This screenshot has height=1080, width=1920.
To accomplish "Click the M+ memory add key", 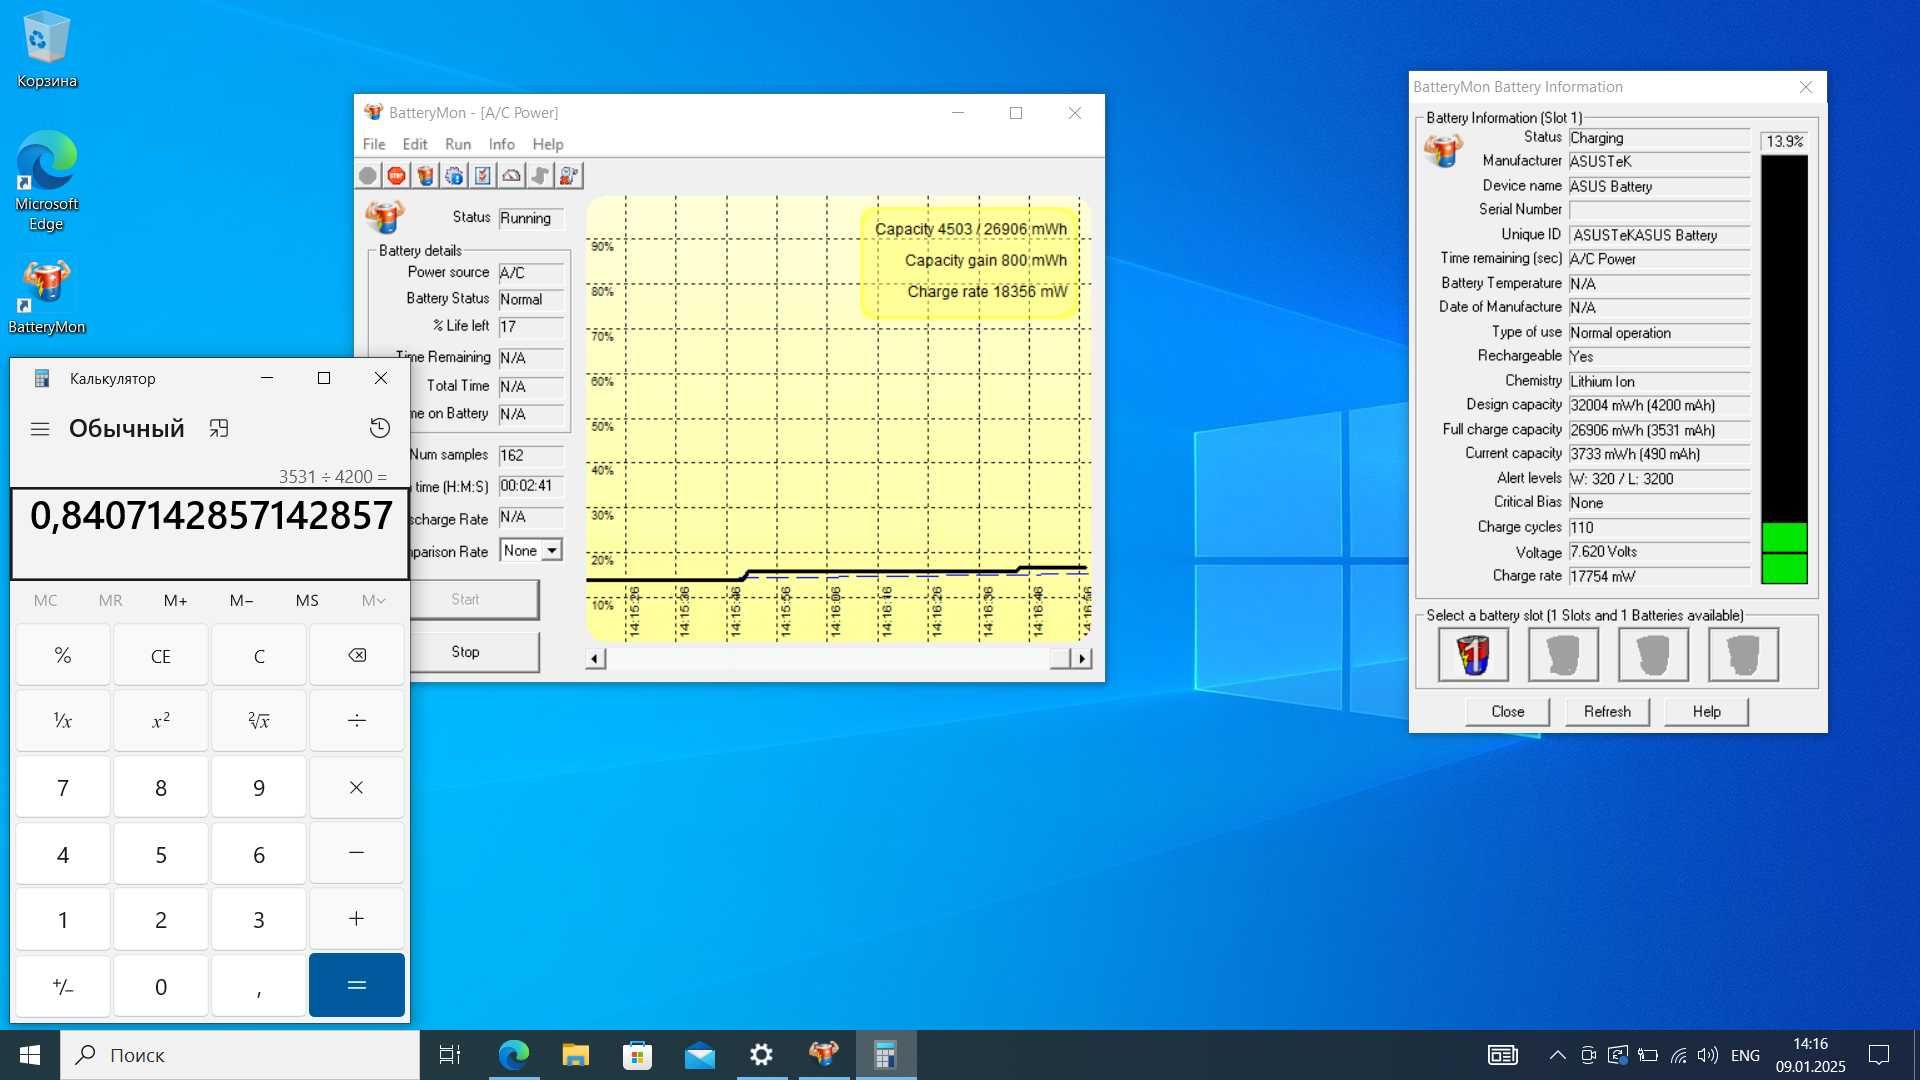I will (176, 600).
